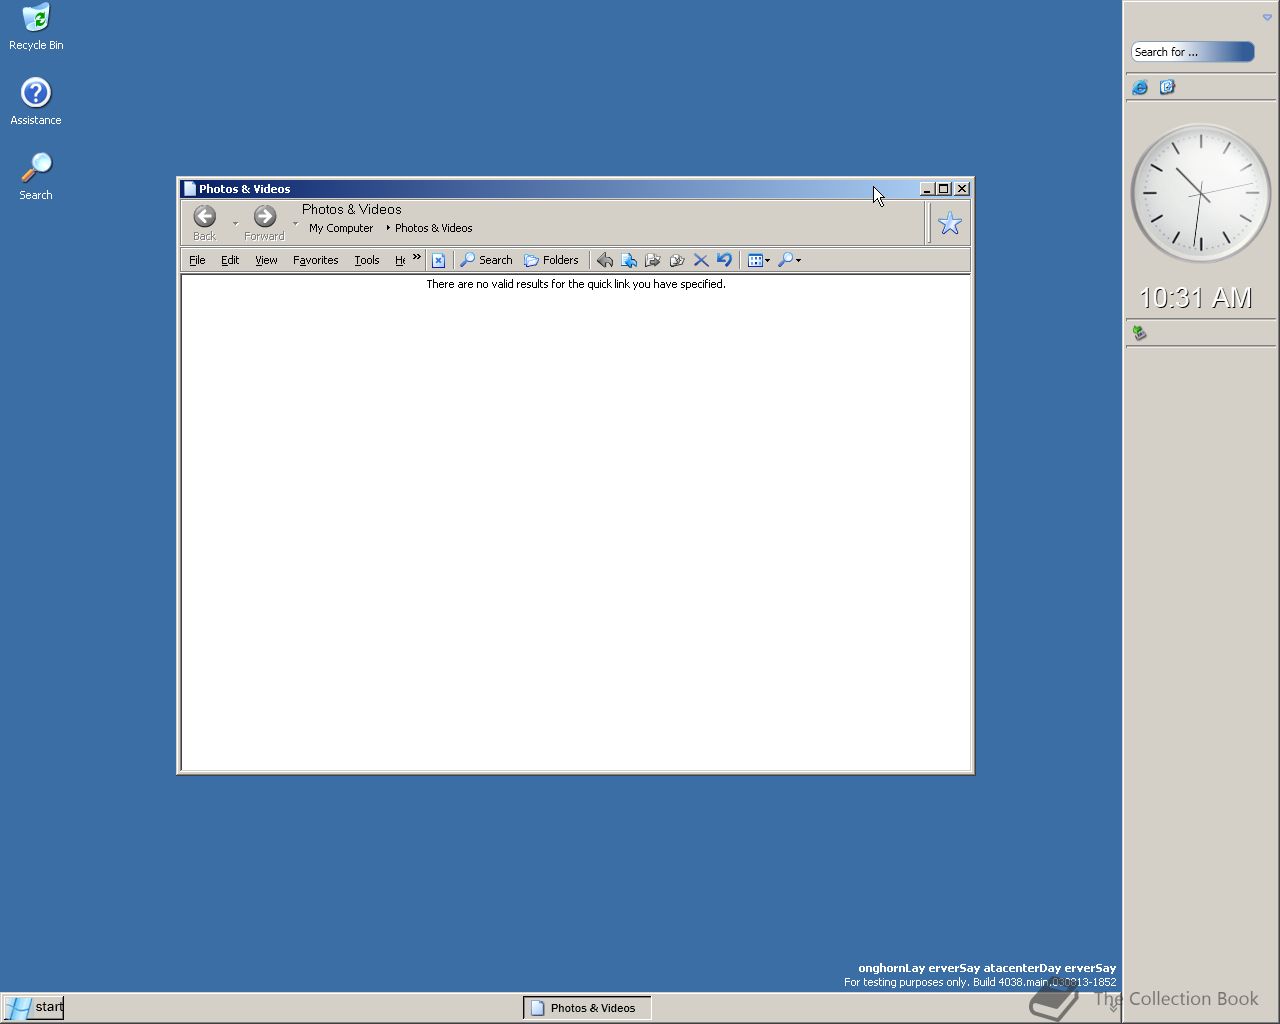Open the Views dropdown button
This screenshot has width=1280, height=1024.
[759, 260]
